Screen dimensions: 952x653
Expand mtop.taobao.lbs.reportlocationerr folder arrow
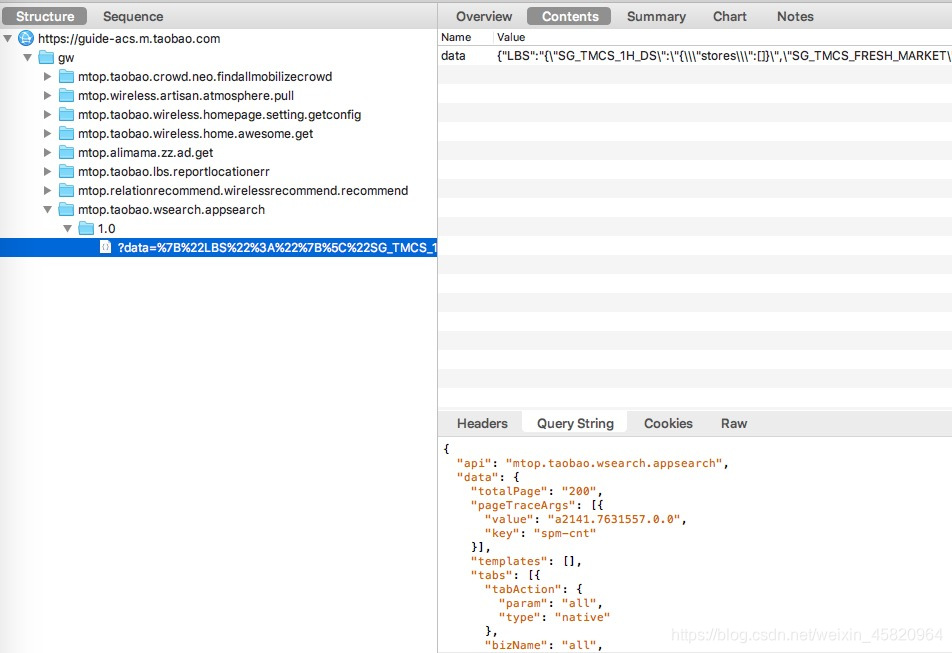click(x=47, y=172)
